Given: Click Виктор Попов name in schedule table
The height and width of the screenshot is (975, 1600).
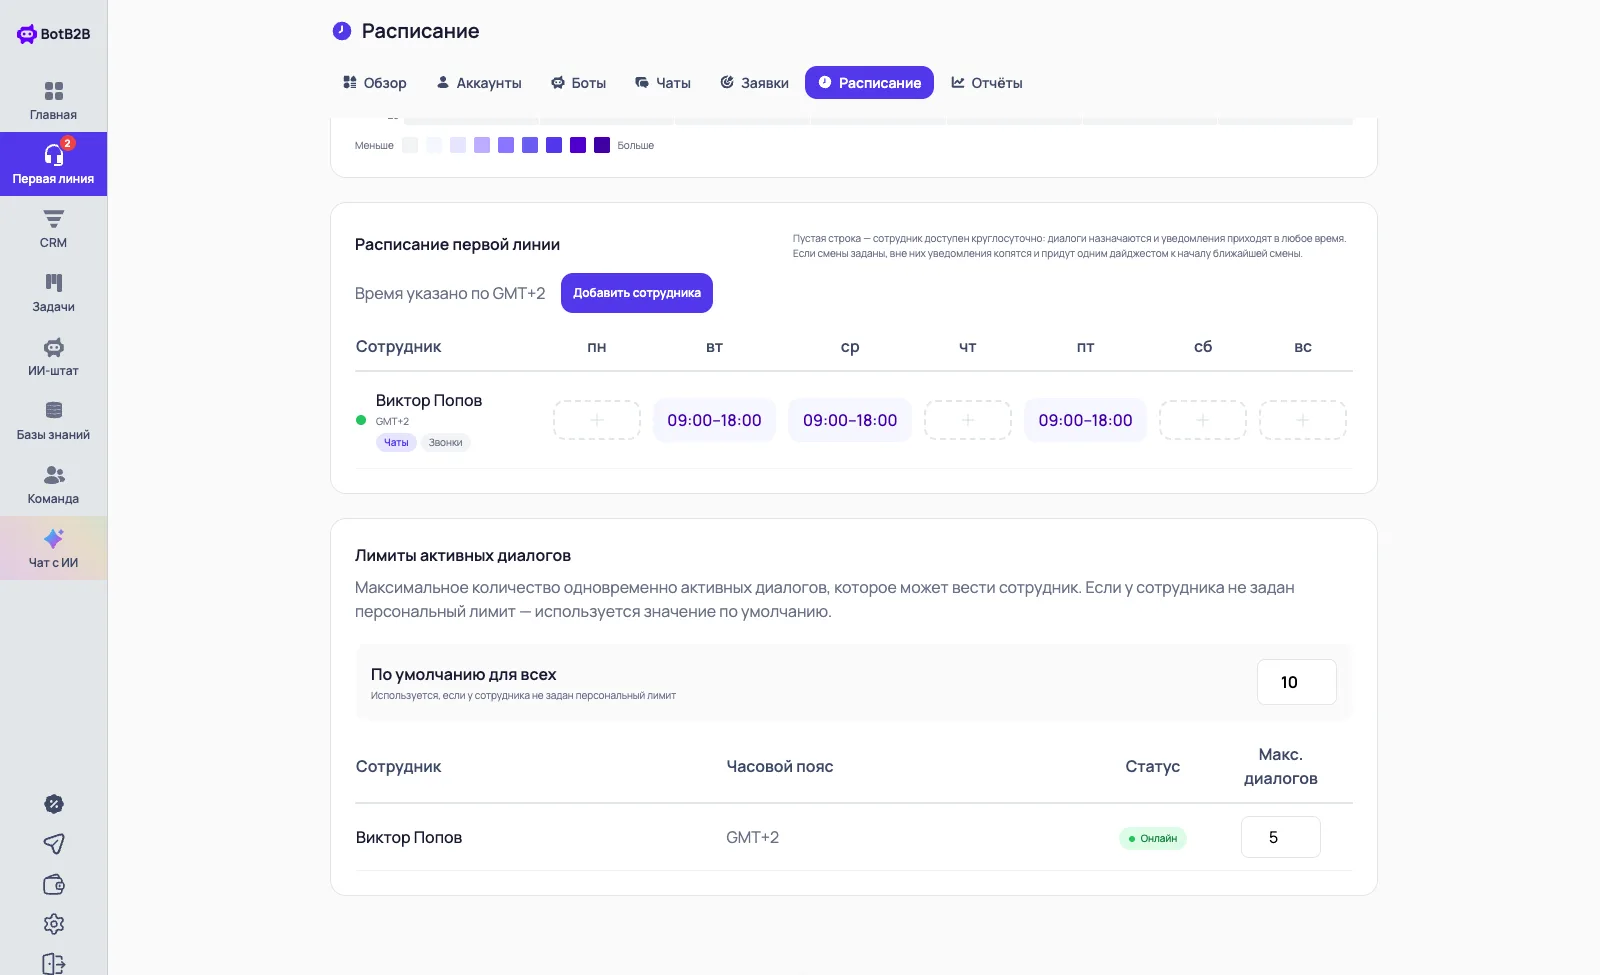Looking at the screenshot, I should point(429,400).
